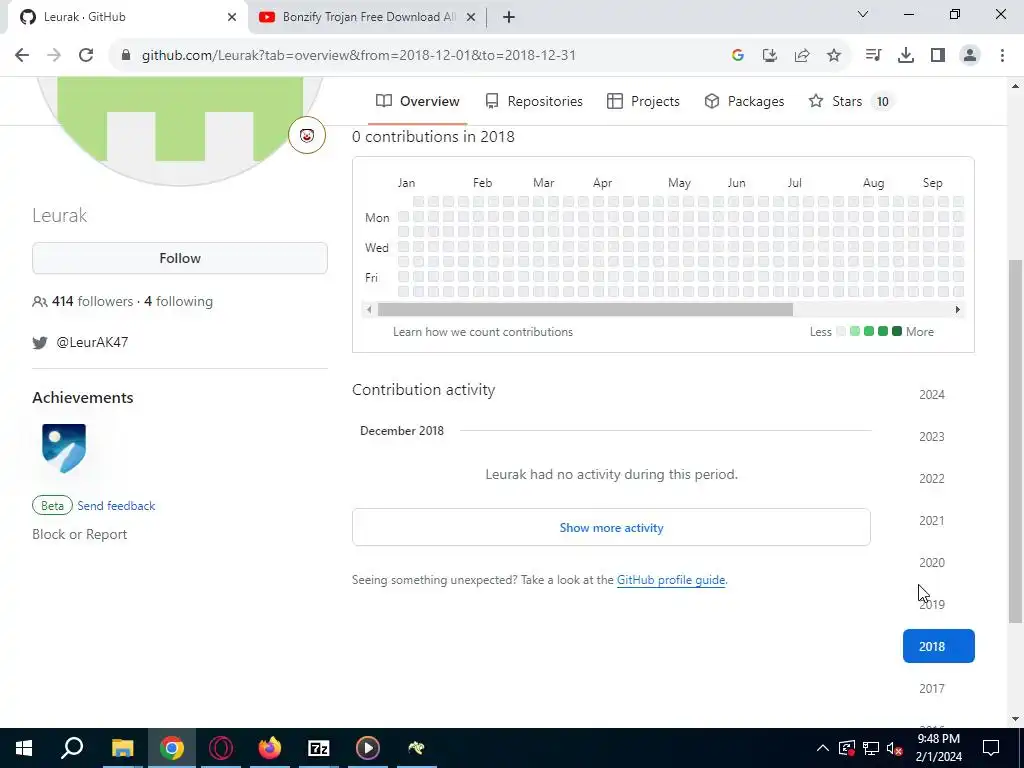Select the highlighted 2018 year button
Screen dimensions: 1024x768
[x=938, y=646]
